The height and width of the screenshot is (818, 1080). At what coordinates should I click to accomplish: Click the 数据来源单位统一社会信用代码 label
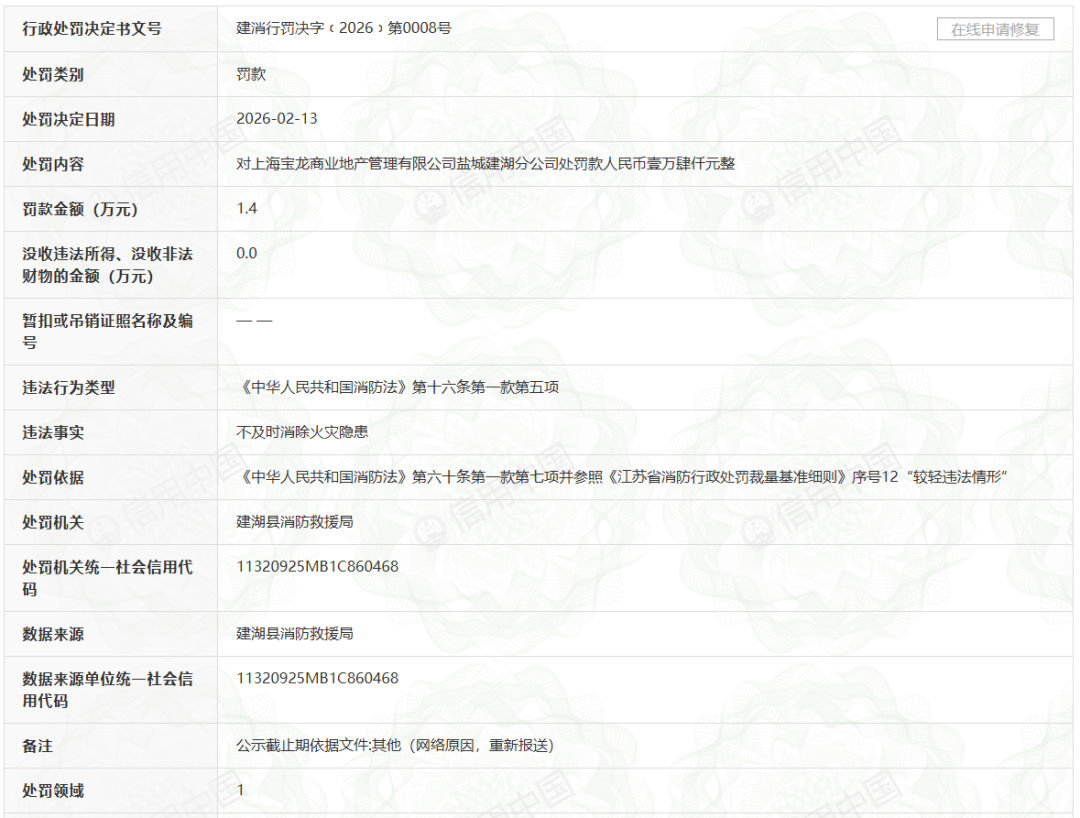click(x=107, y=689)
